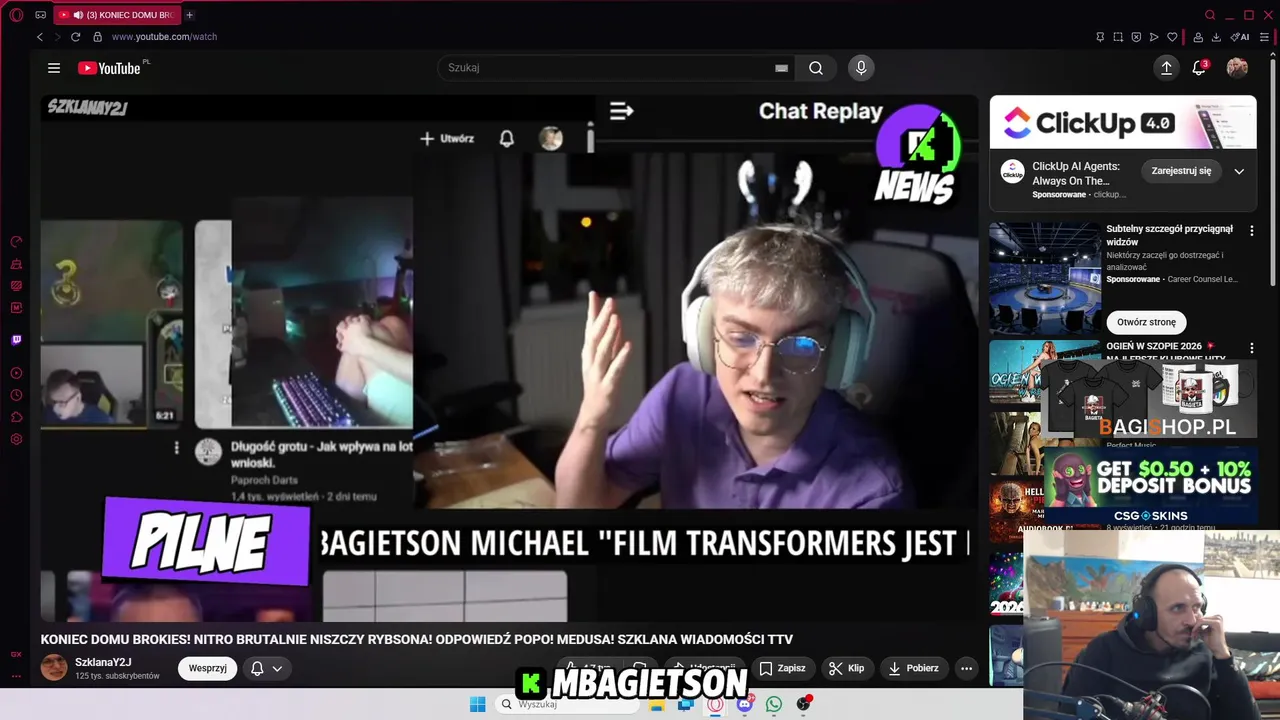The height and width of the screenshot is (720, 1280).
Task: Open Discord from the taskbar
Action: tap(744, 704)
